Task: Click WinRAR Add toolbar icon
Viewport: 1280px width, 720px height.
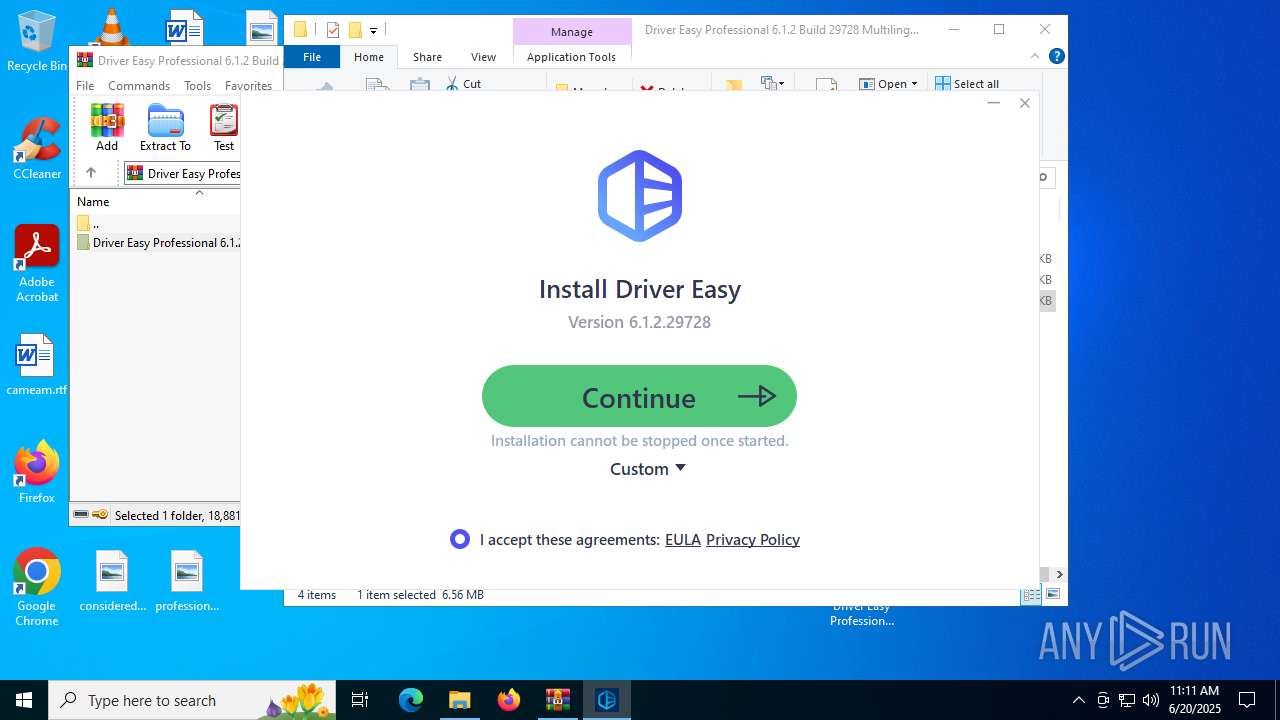Action: [107, 128]
